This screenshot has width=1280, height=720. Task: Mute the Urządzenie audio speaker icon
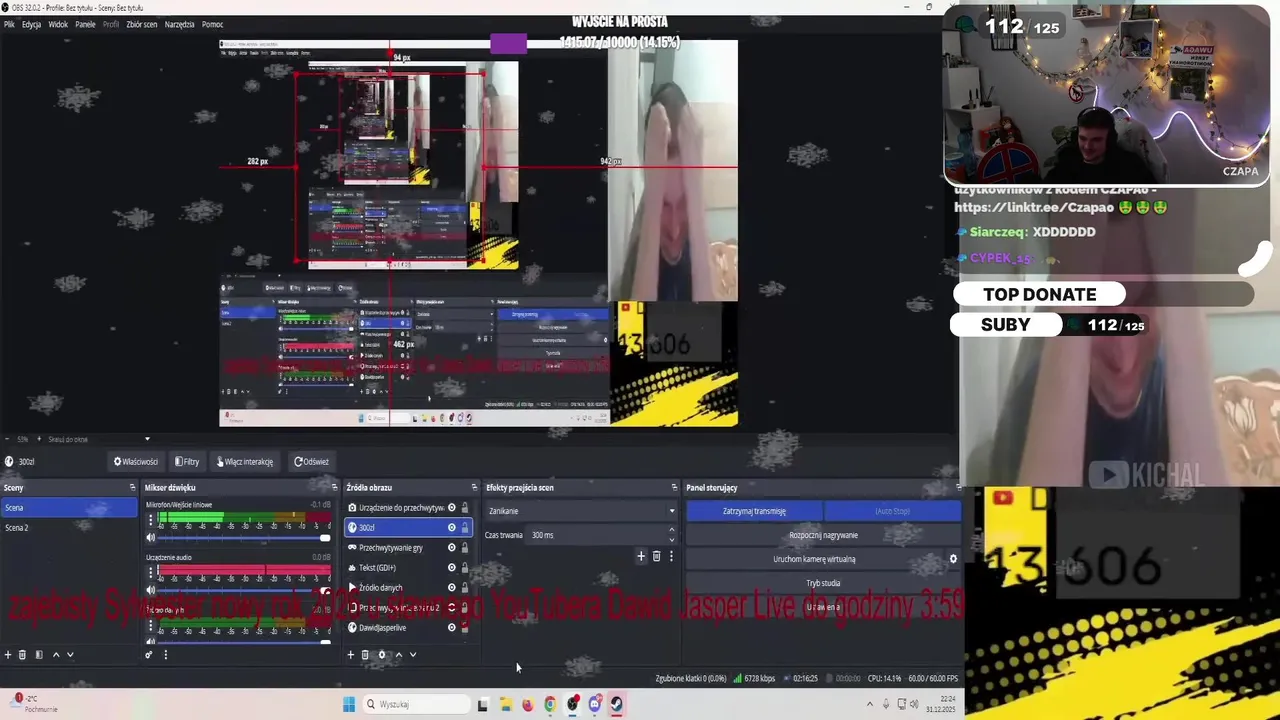coord(151,591)
